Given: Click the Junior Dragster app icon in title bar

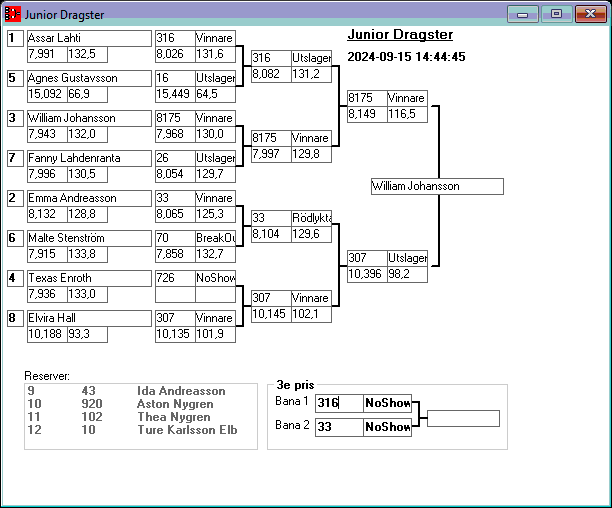Looking at the screenshot, I should 12,14.
